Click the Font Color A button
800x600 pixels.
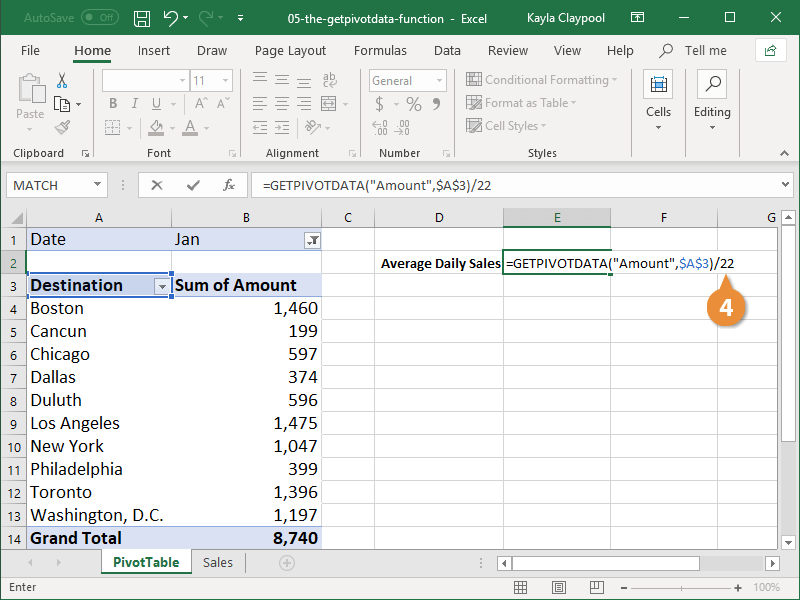pyautogui.click(x=190, y=127)
